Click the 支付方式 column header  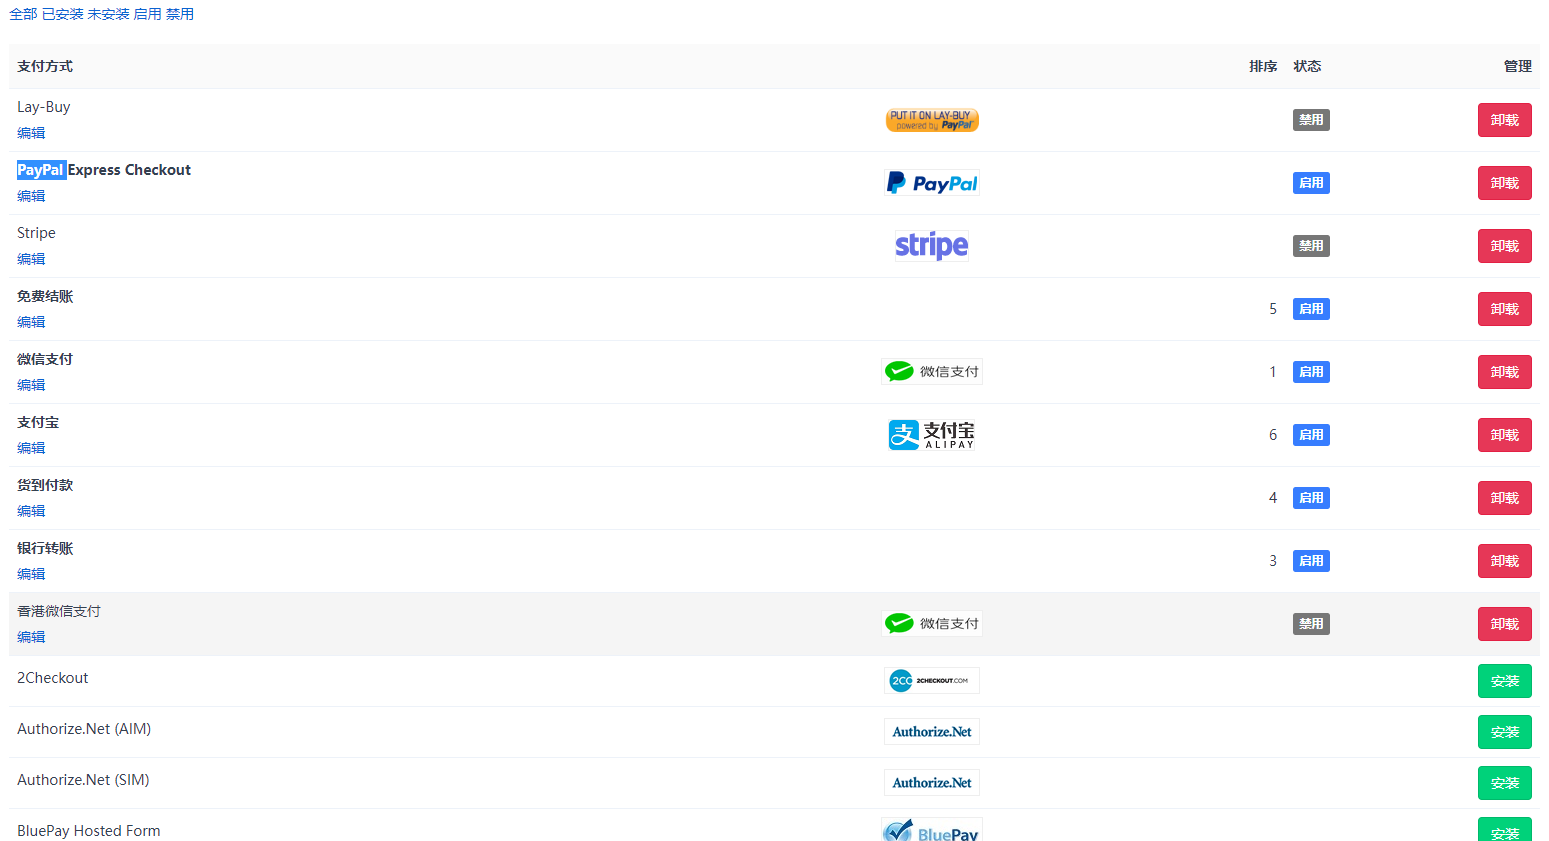[x=45, y=66]
